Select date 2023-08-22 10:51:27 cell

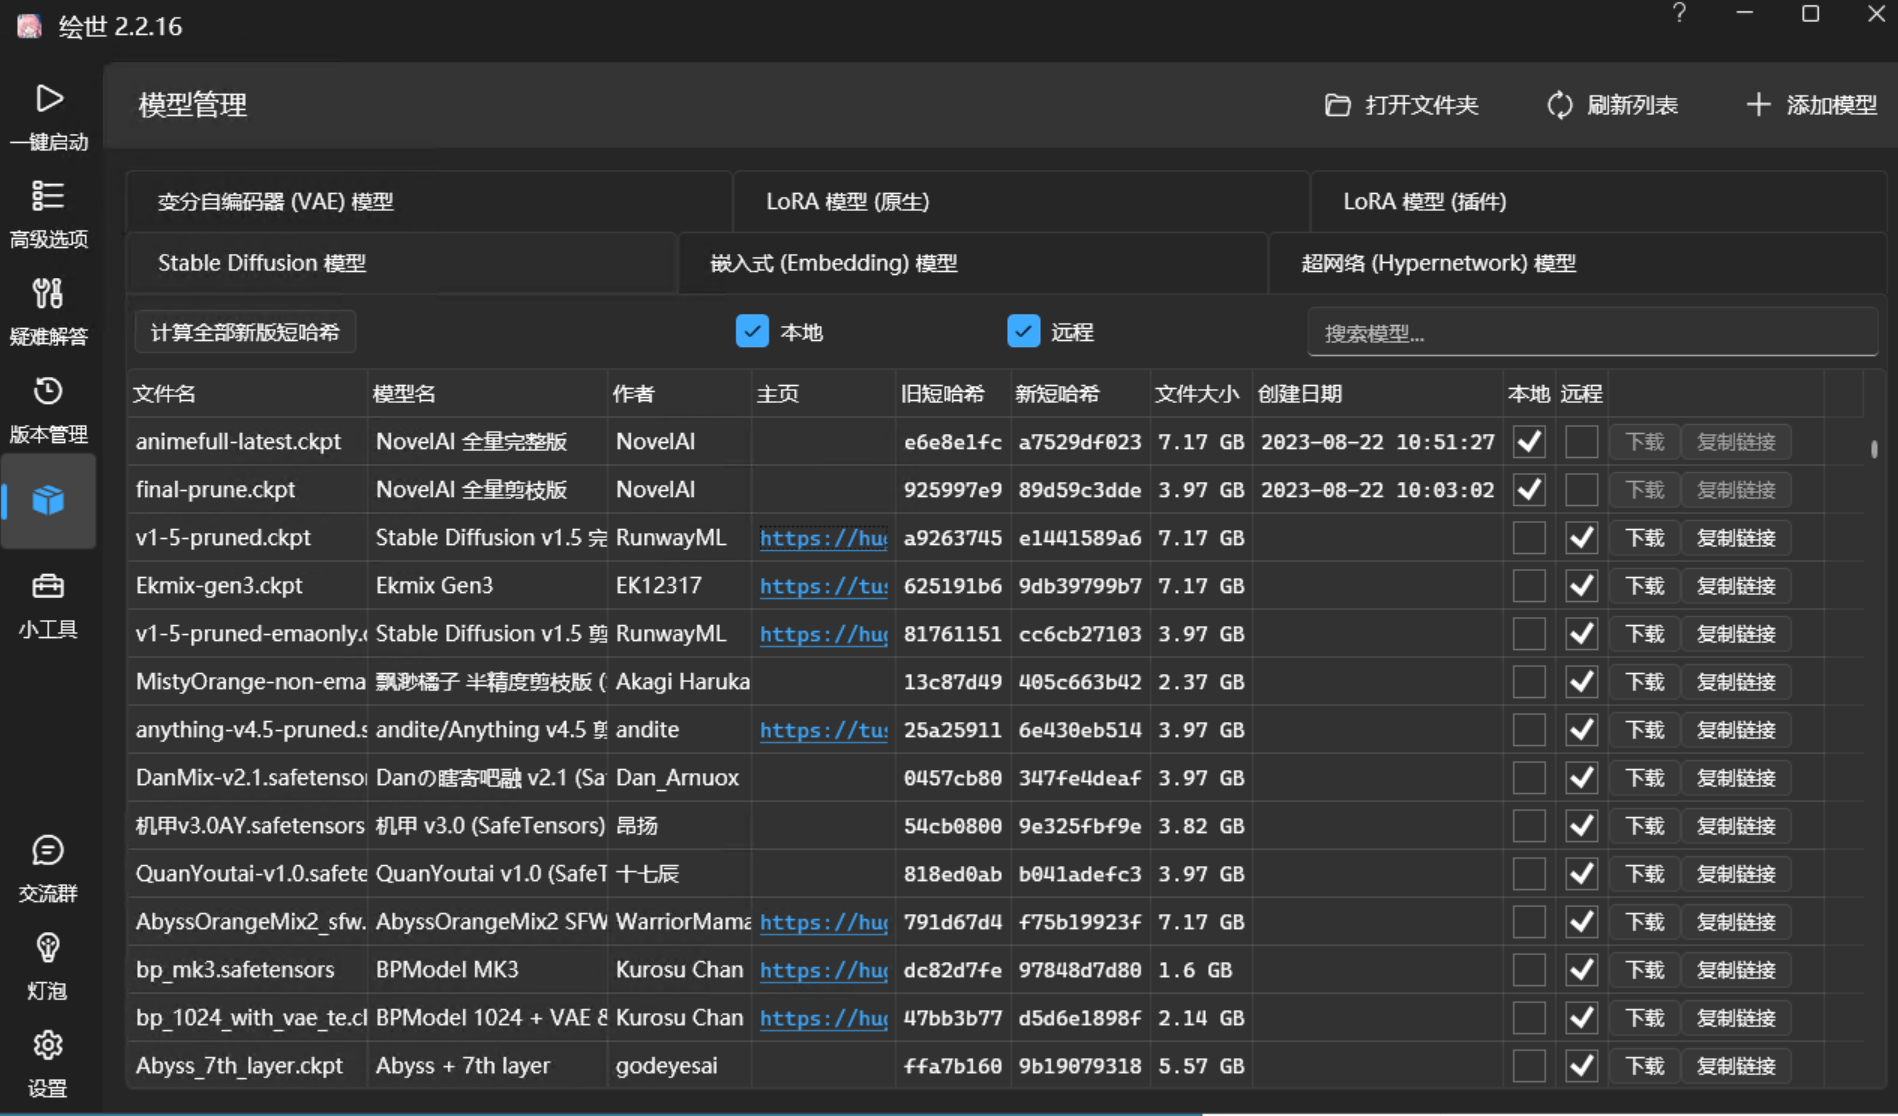coord(1377,442)
